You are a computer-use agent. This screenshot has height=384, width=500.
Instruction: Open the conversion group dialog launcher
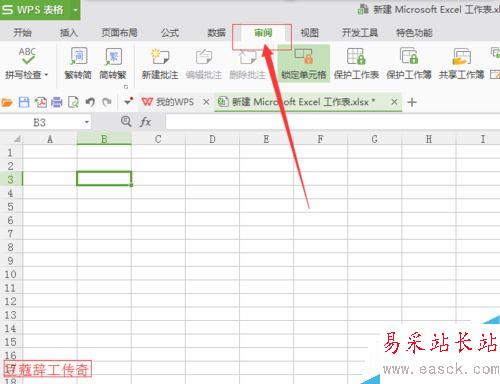[126, 87]
